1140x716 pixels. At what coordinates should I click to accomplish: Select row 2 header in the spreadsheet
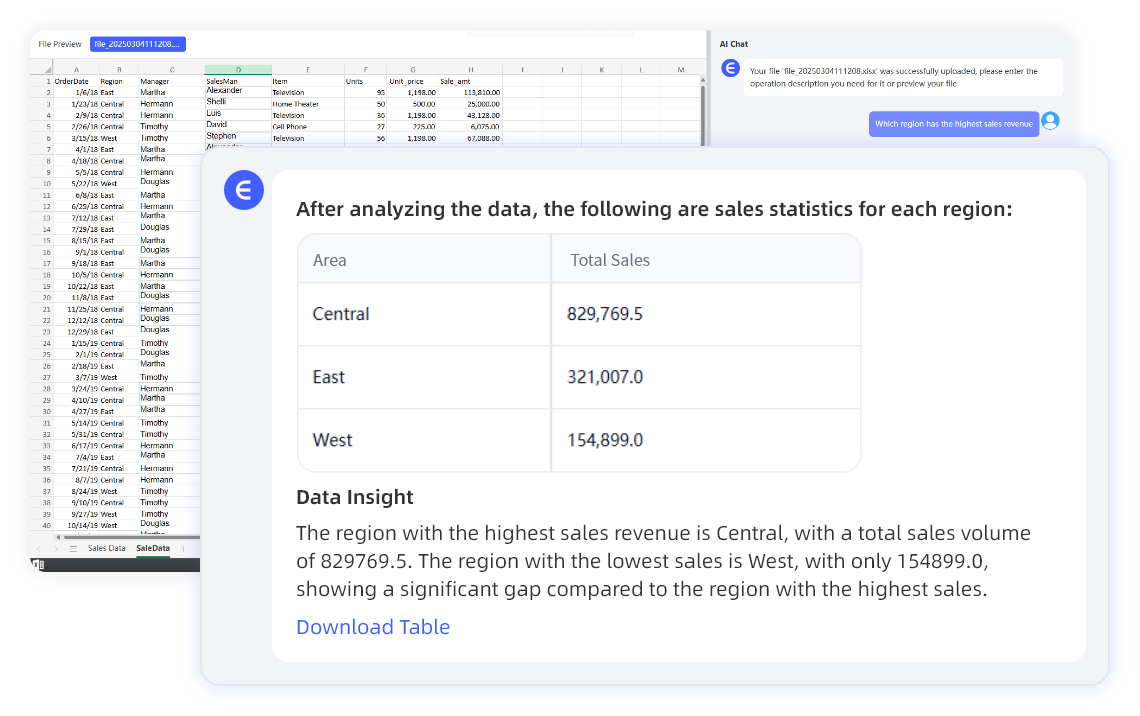(x=46, y=92)
